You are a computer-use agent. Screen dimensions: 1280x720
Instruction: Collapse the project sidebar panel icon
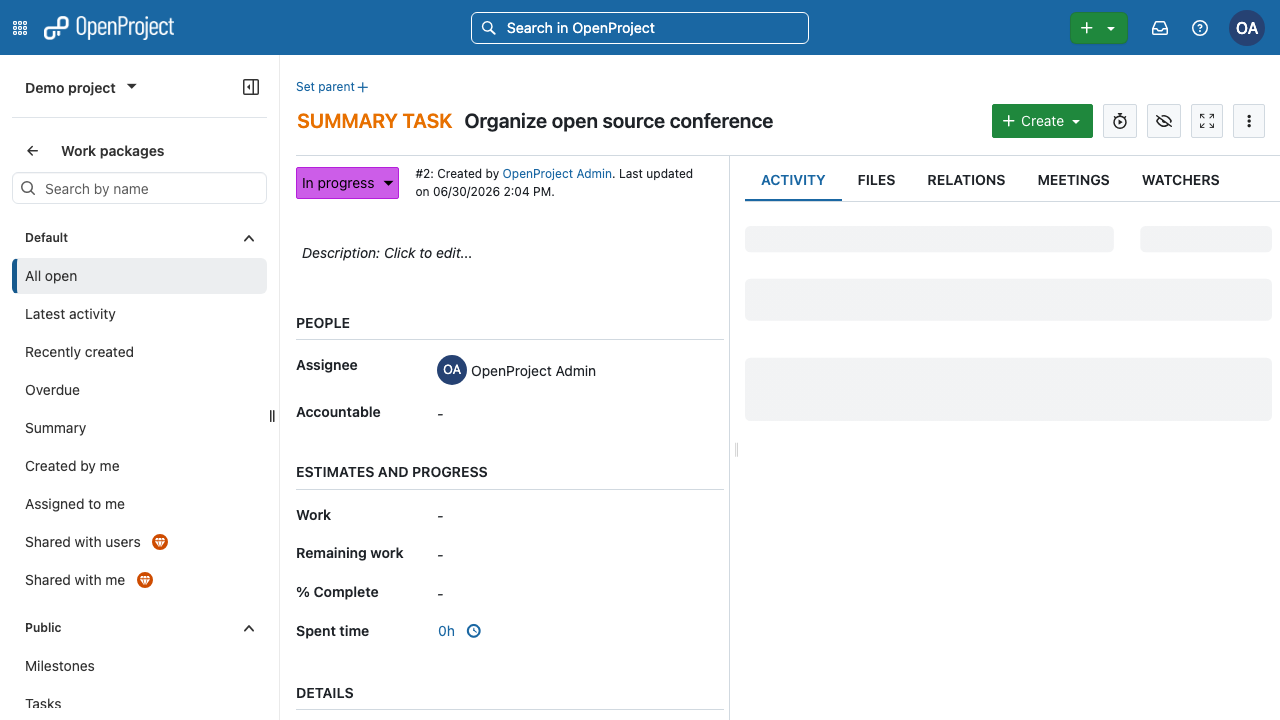[x=251, y=87]
